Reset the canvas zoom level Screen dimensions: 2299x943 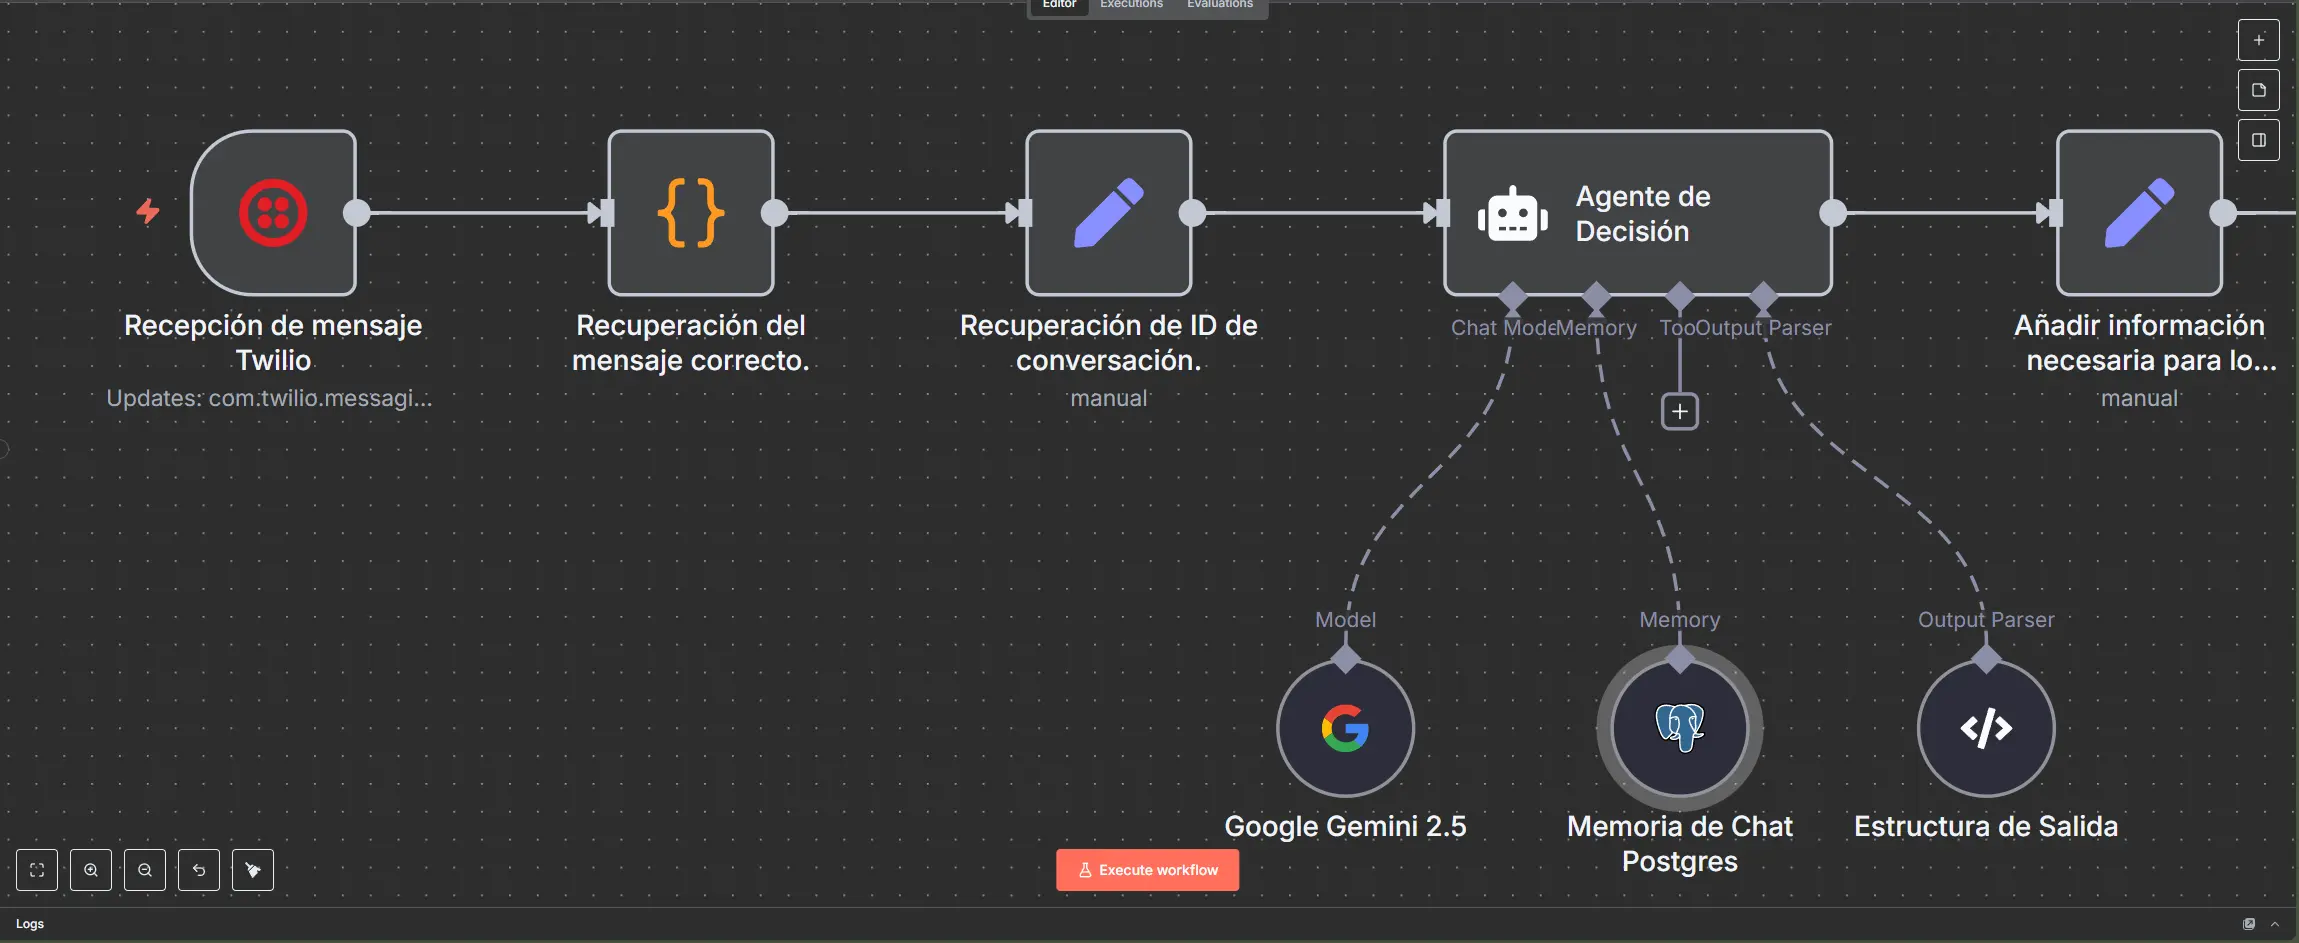click(x=199, y=870)
